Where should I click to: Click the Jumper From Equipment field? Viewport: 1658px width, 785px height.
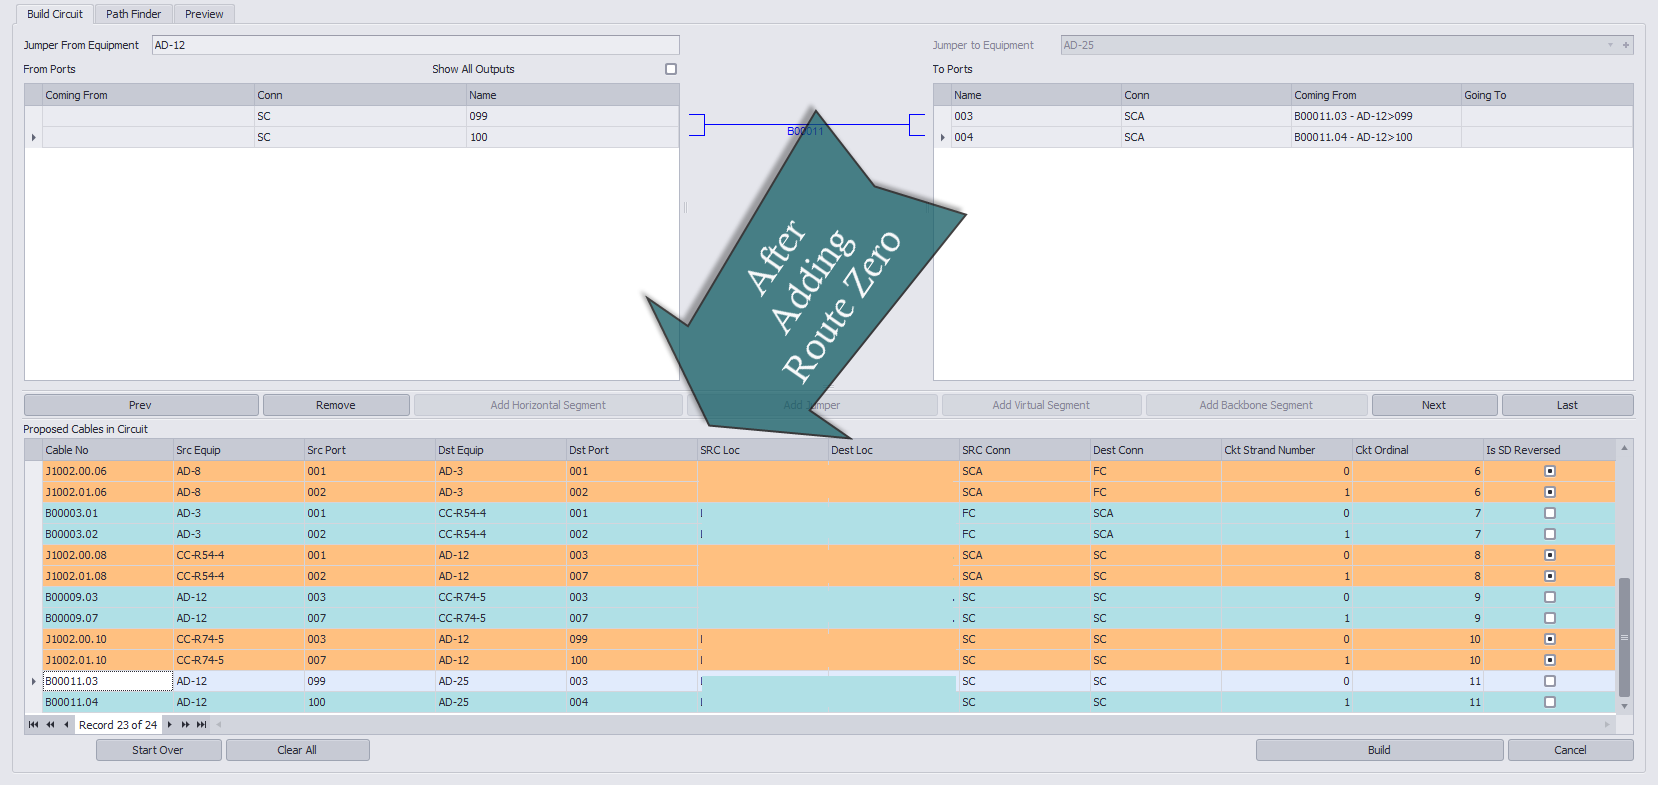pyautogui.click(x=415, y=45)
